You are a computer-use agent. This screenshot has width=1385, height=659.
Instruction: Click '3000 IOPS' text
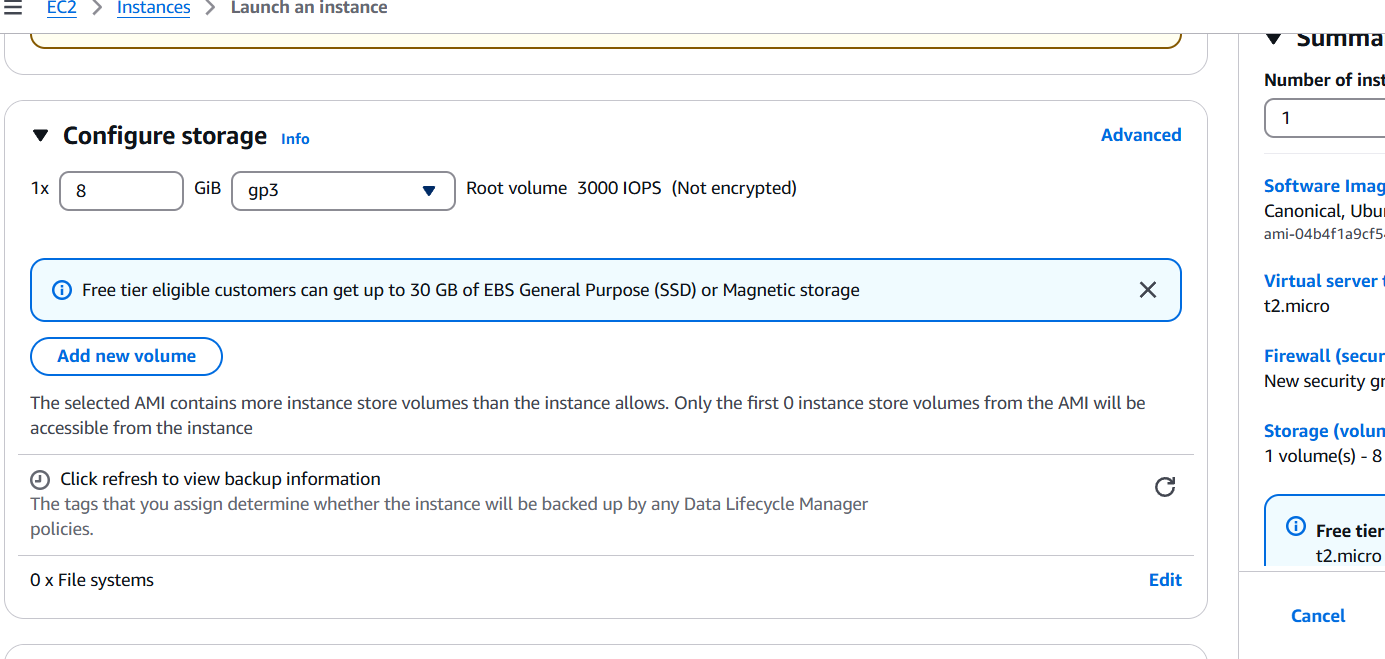(619, 188)
